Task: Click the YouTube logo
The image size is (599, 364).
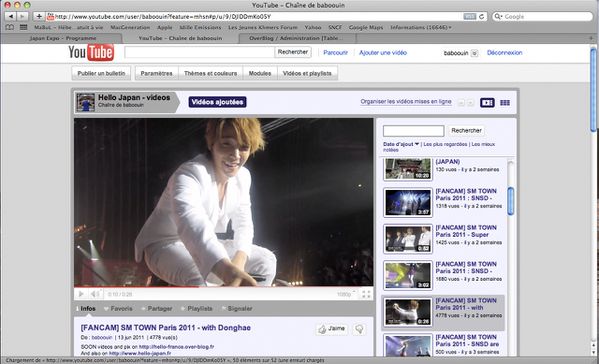Action: [x=91, y=52]
